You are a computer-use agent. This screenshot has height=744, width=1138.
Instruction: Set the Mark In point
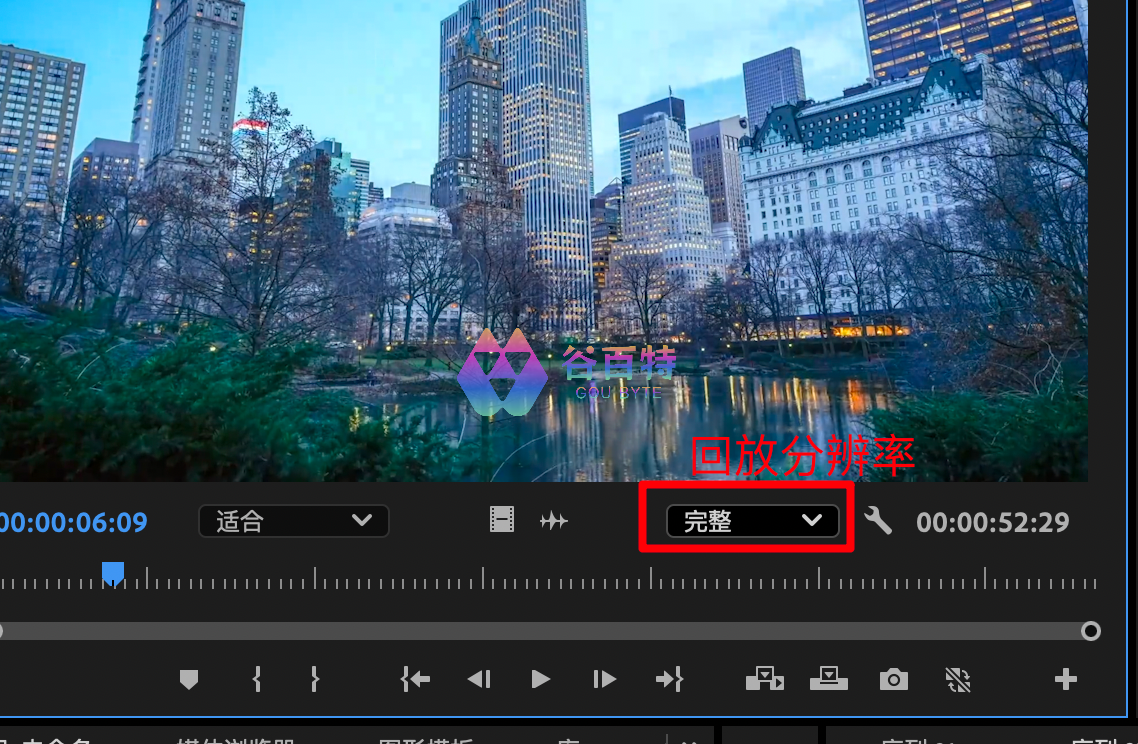click(x=257, y=680)
